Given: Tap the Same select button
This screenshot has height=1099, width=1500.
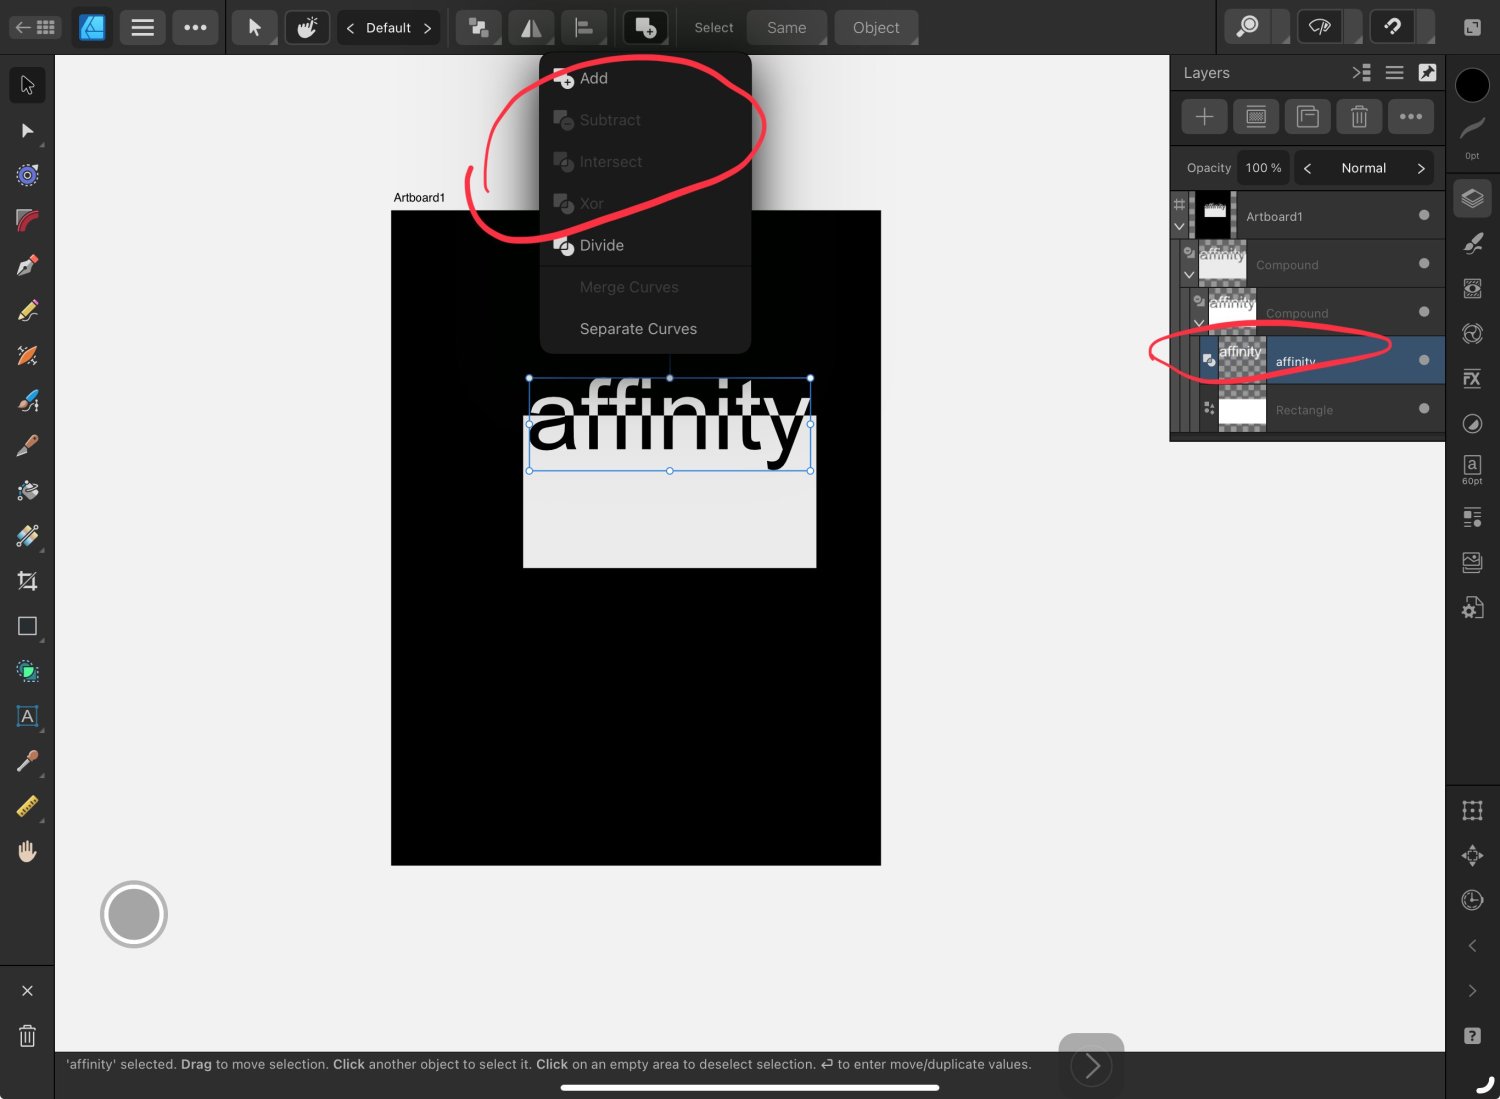Looking at the screenshot, I should 787,28.
